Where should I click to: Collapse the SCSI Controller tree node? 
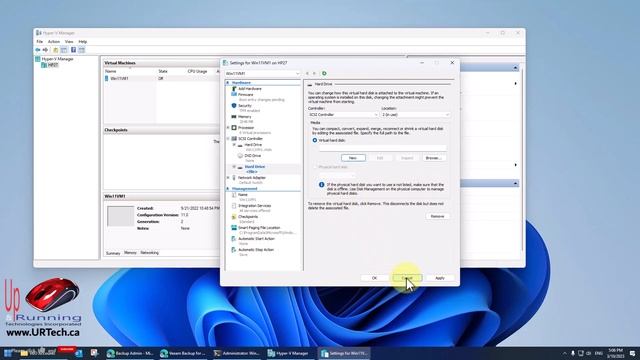(228, 139)
